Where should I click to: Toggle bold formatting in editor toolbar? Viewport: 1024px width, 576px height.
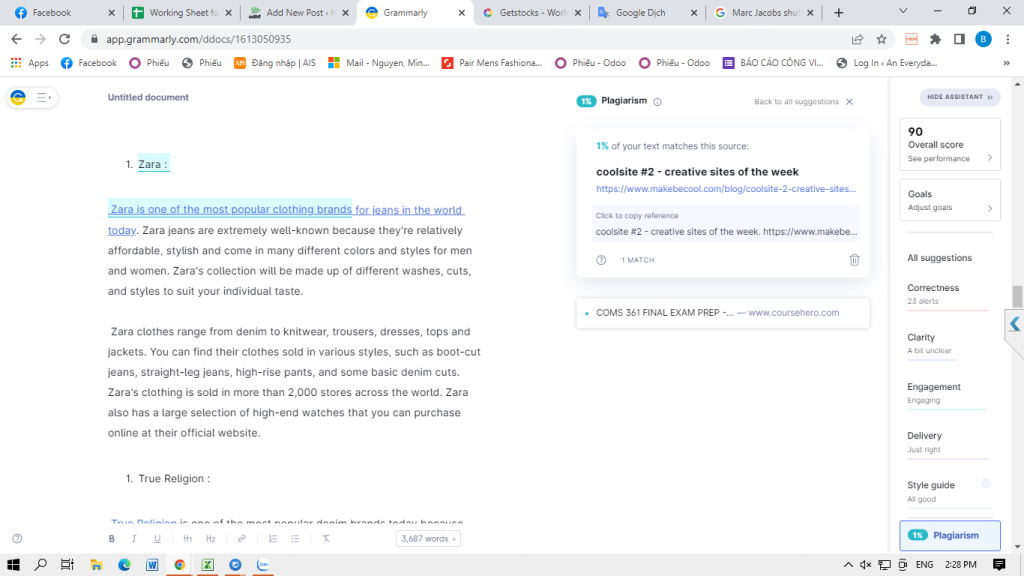[x=112, y=539]
